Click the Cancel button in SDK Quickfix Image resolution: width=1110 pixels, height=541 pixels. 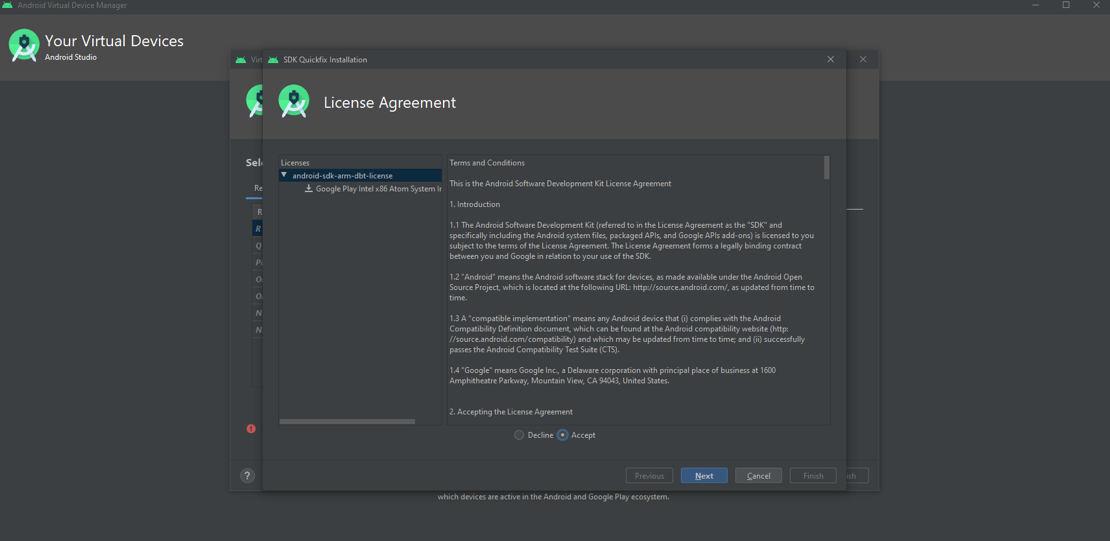[x=758, y=476]
